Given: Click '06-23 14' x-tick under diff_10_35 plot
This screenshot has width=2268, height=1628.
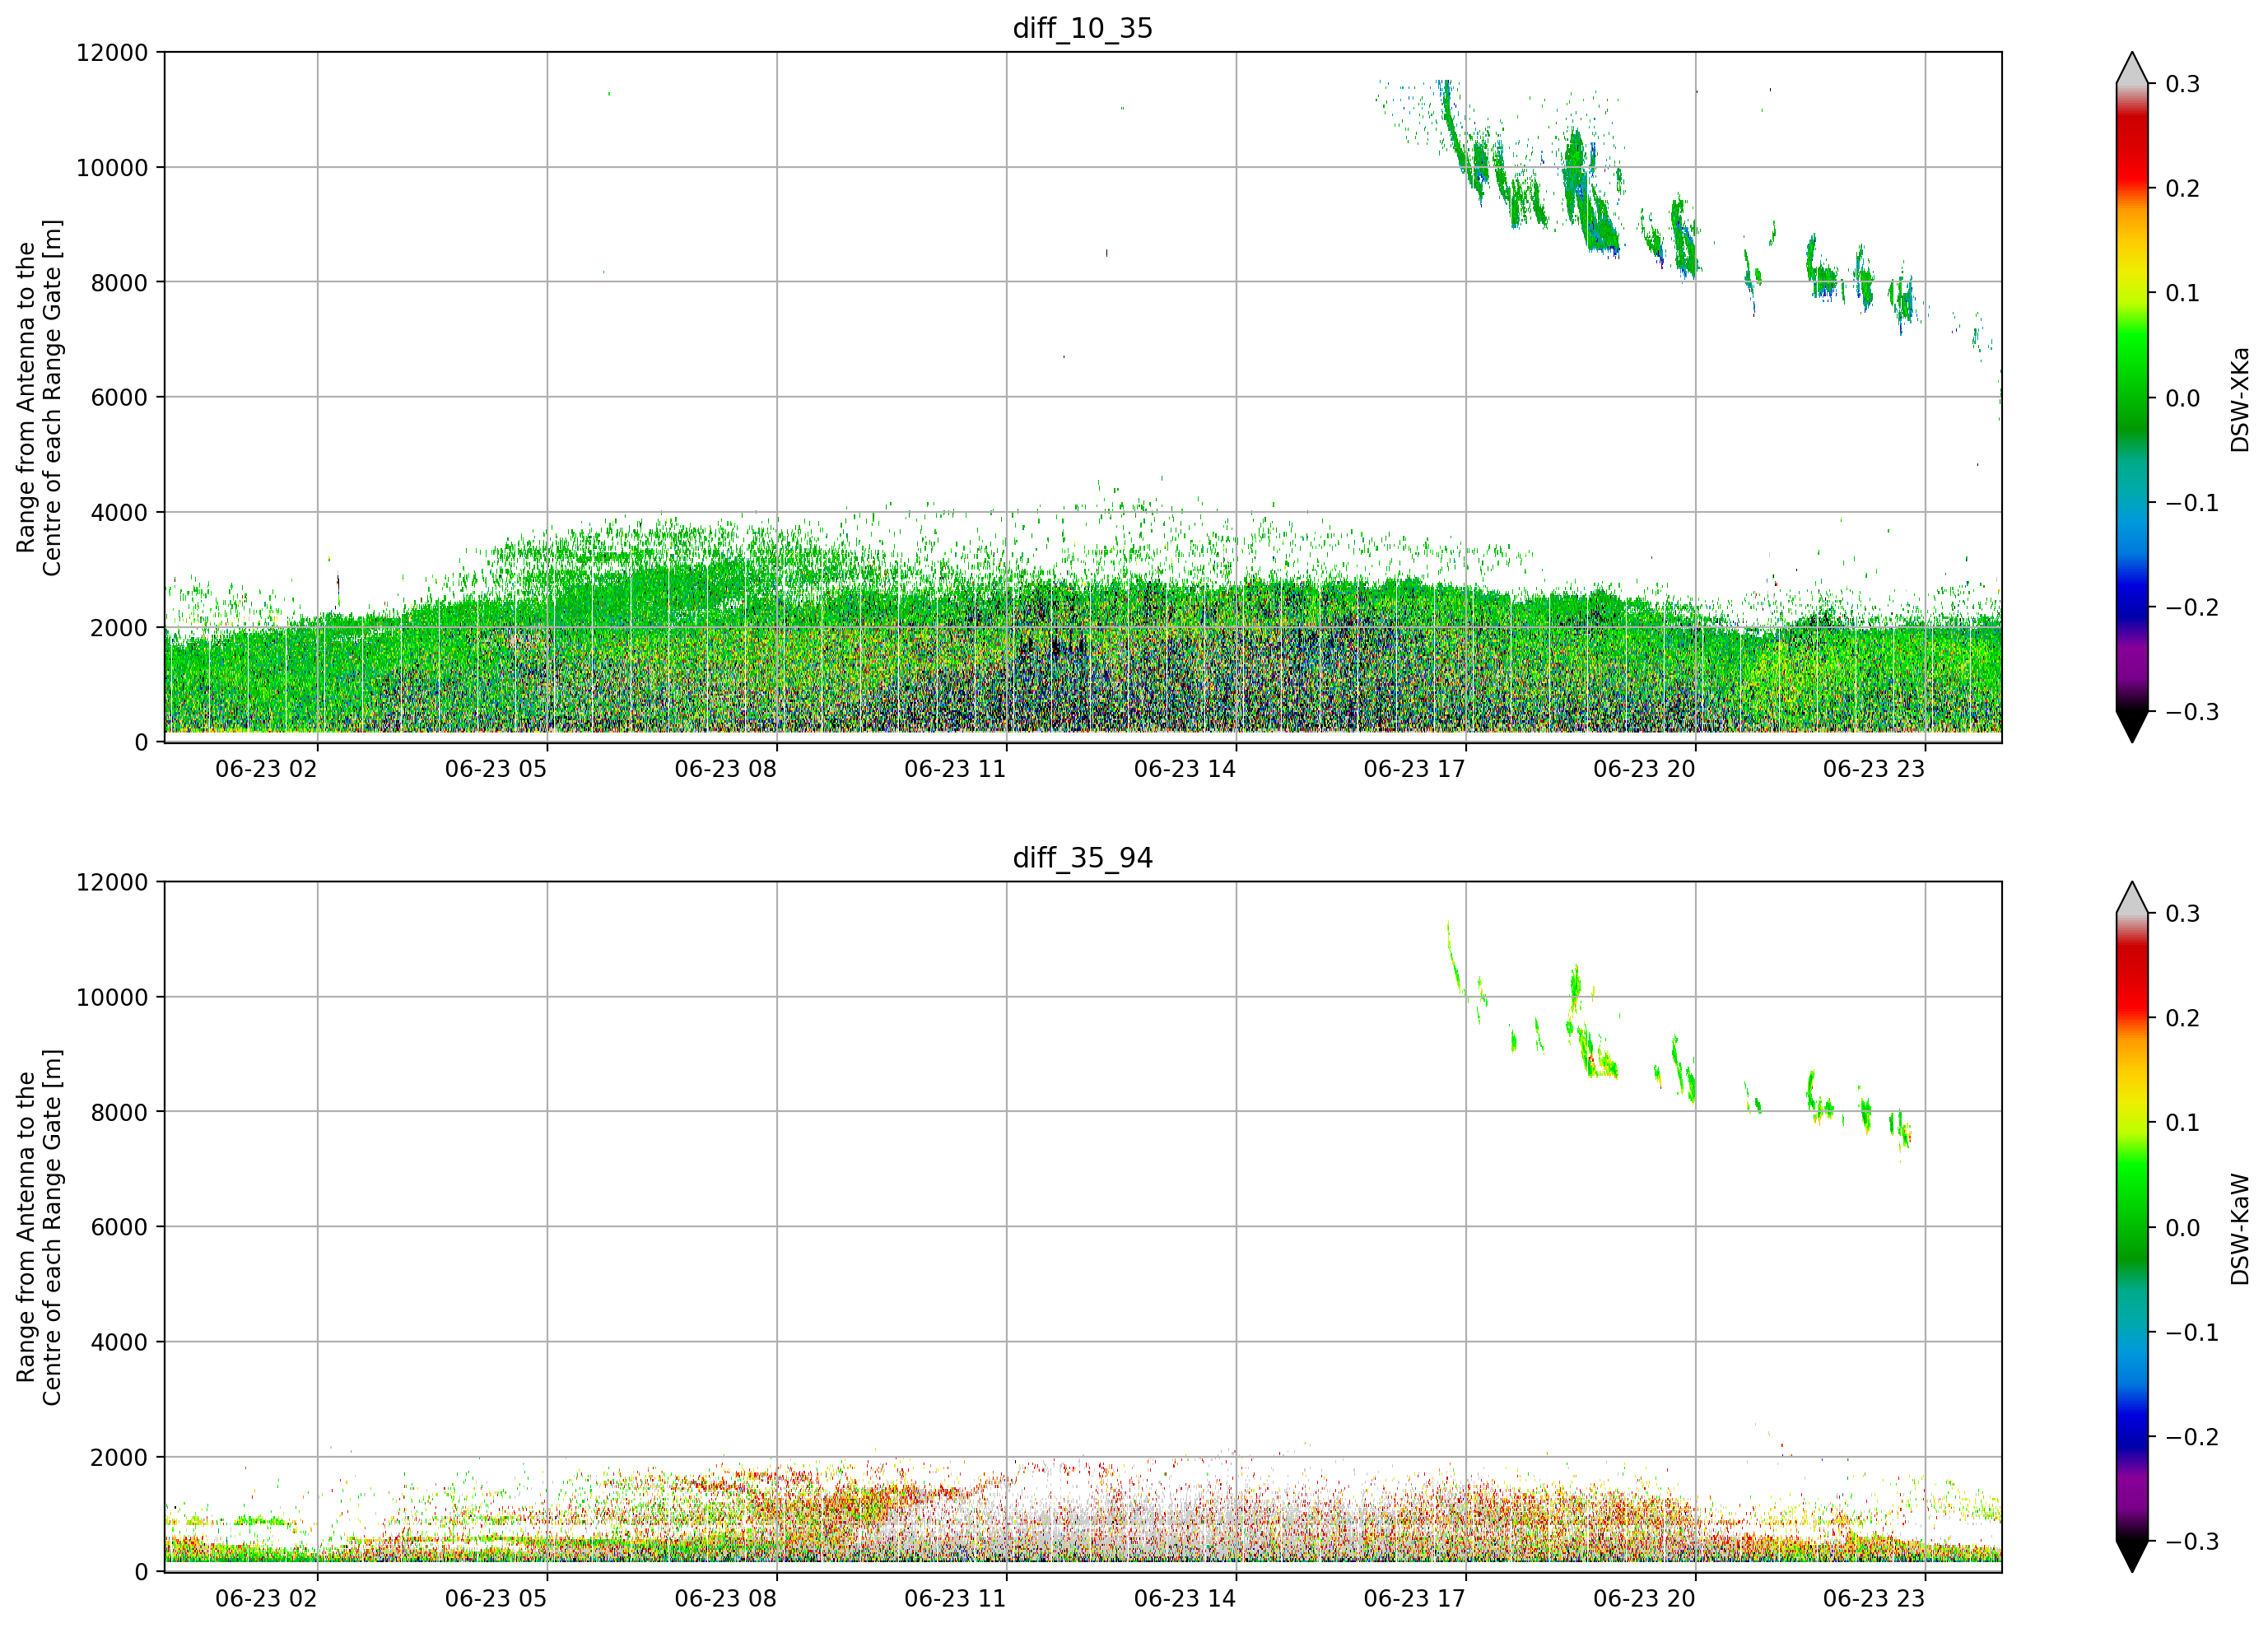Looking at the screenshot, I should coord(1185,769).
